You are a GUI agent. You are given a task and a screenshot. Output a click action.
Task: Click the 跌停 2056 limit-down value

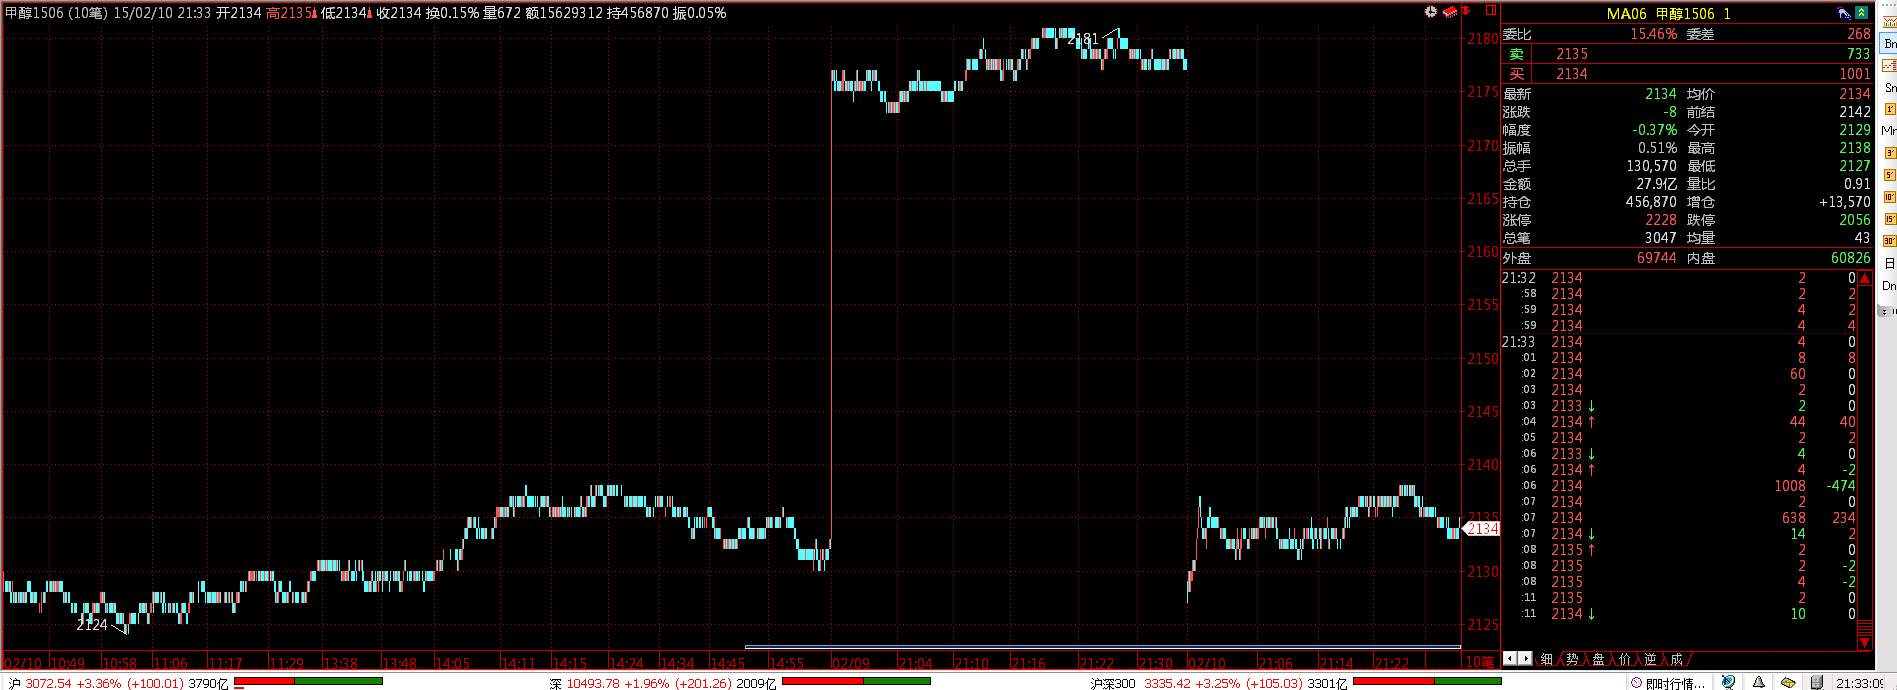point(1854,220)
